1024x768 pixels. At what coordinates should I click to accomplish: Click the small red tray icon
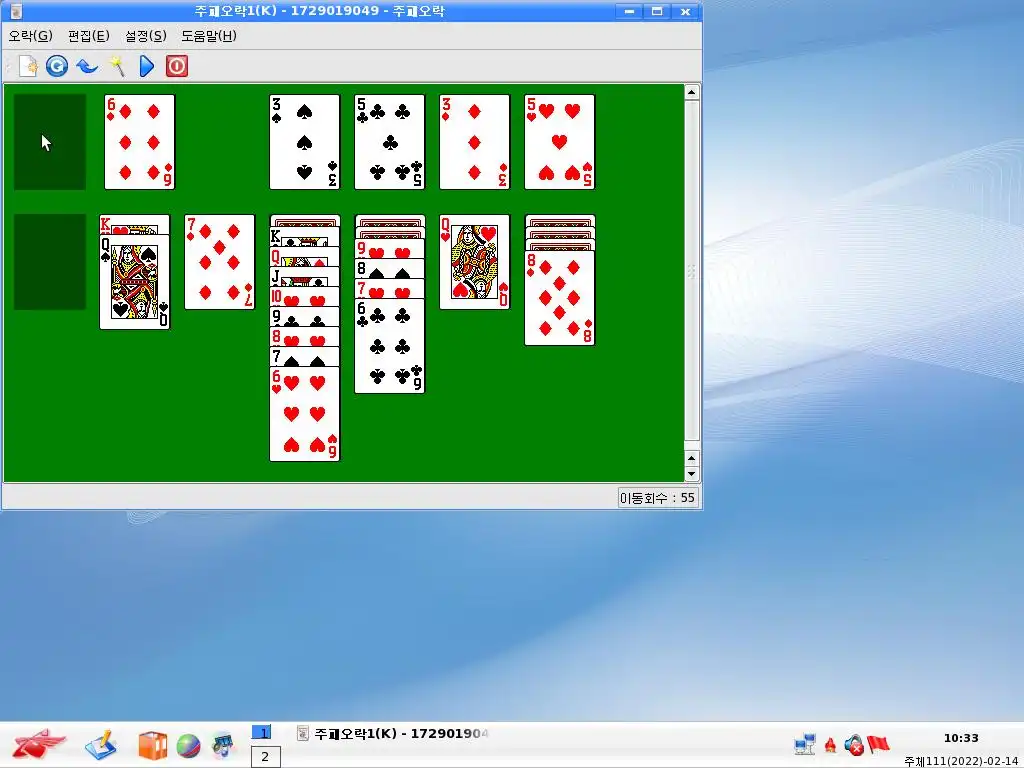tap(830, 745)
